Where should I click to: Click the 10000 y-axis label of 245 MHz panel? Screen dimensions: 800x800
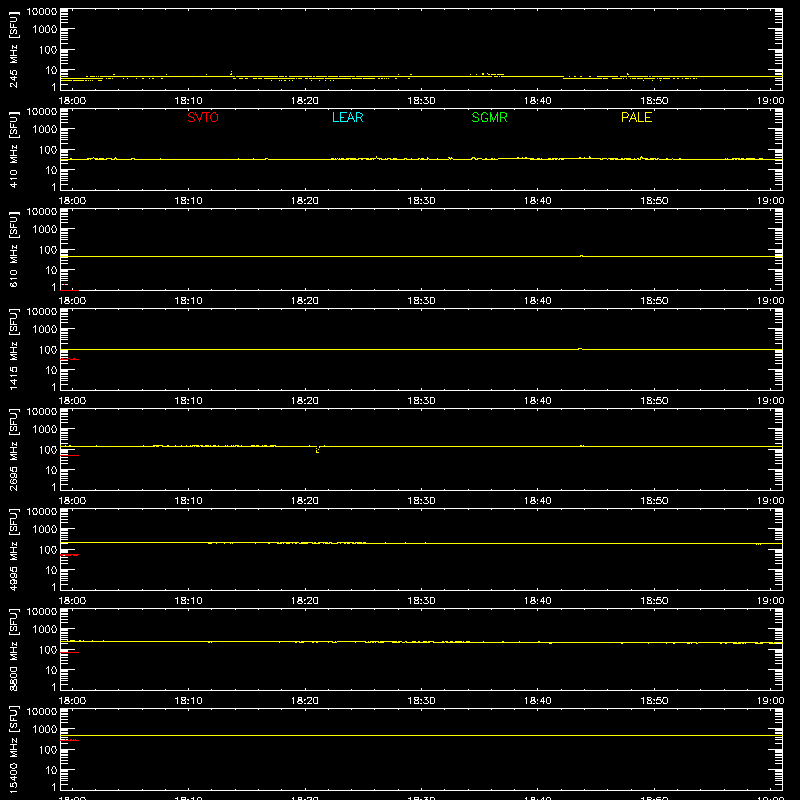(42, 12)
